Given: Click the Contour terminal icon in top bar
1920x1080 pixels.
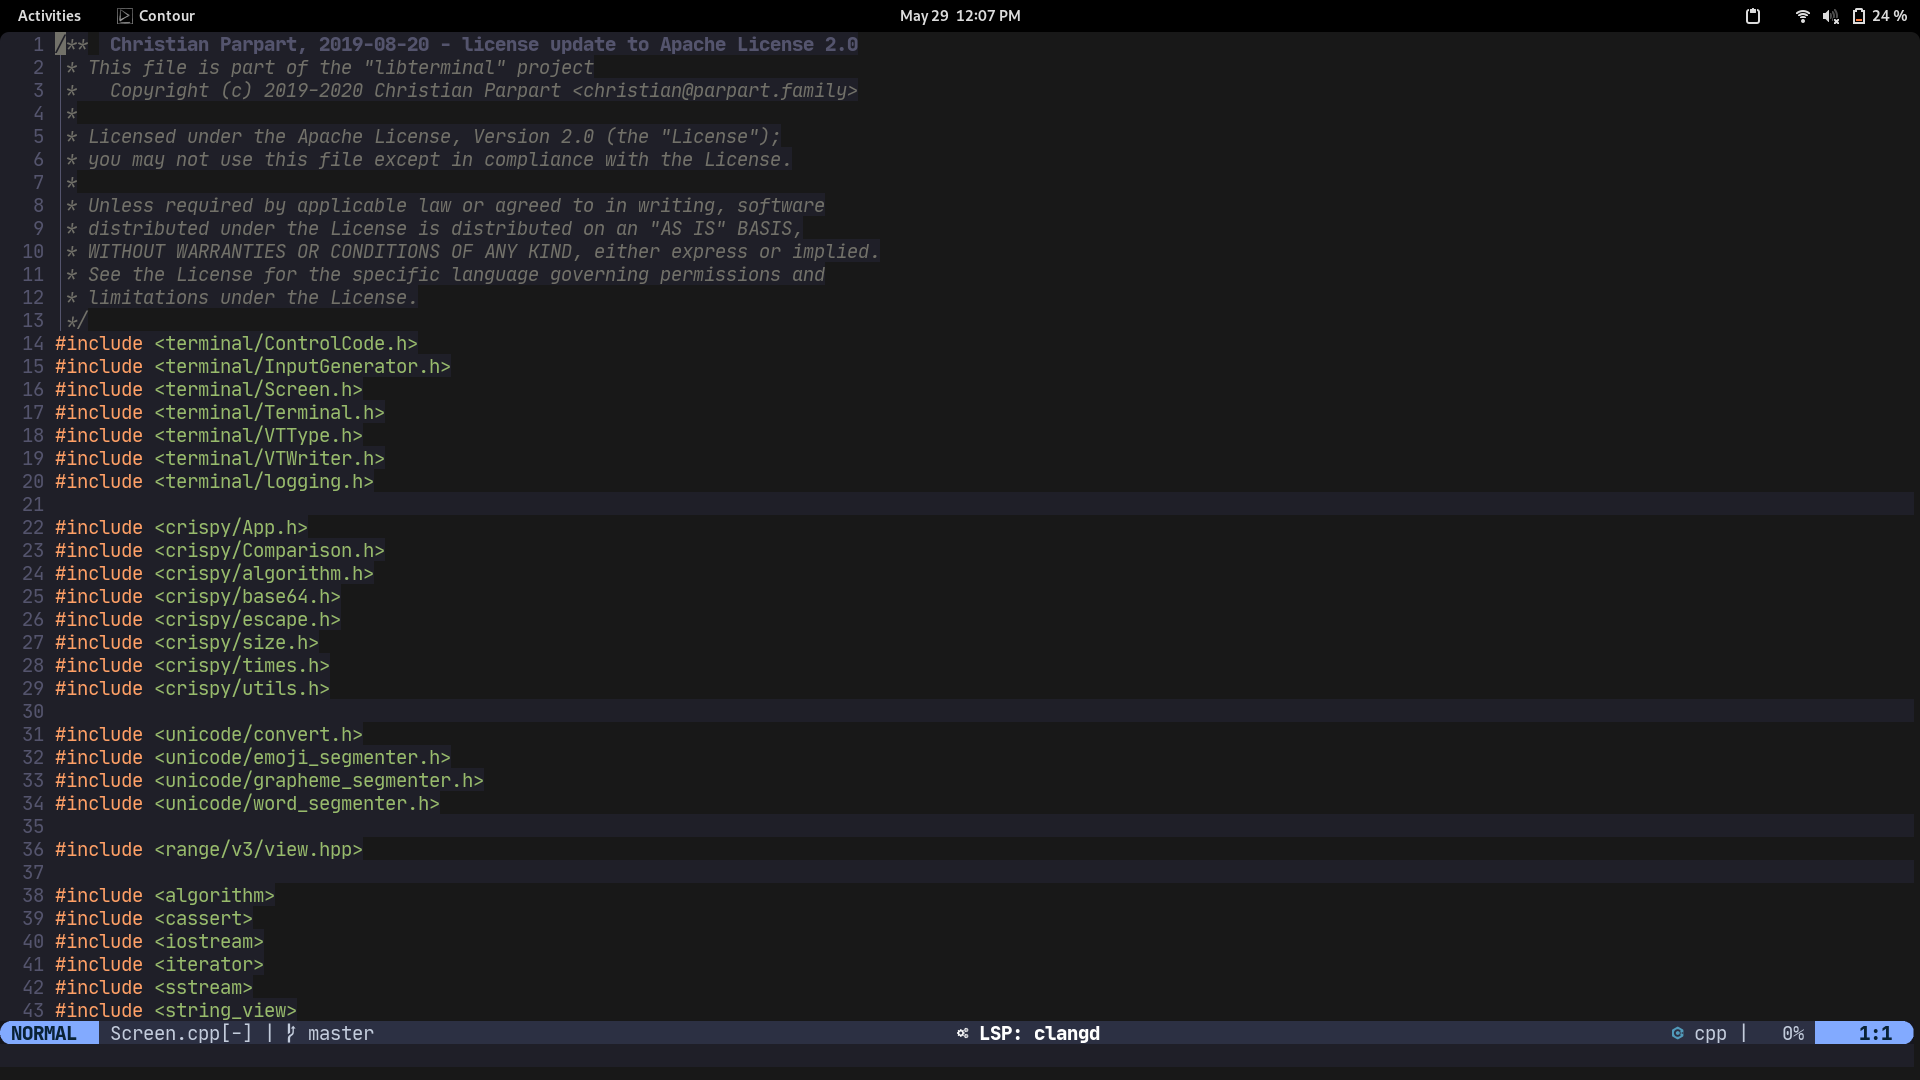Looking at the screenshot, I should [x=125, y=16].
